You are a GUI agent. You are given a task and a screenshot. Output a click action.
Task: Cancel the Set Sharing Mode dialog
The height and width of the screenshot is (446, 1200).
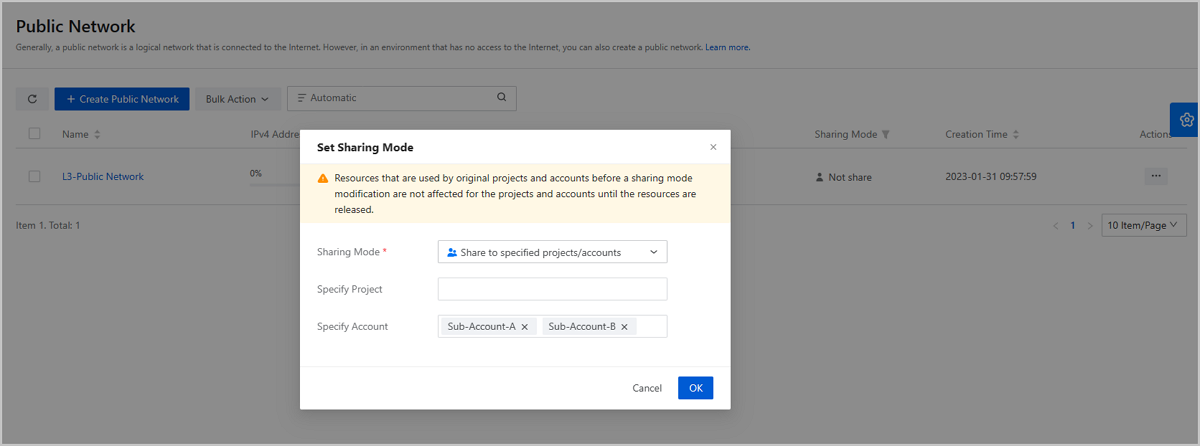[x=647, y=388]
